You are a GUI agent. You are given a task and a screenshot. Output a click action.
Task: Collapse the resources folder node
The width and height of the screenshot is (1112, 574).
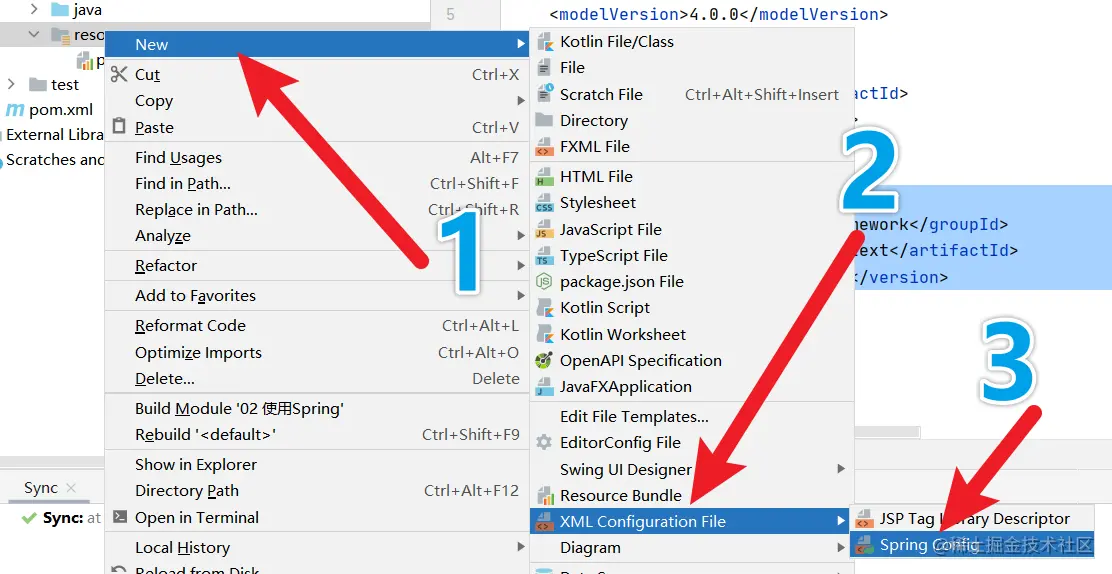pyautogui.click(x=33, y=34)
